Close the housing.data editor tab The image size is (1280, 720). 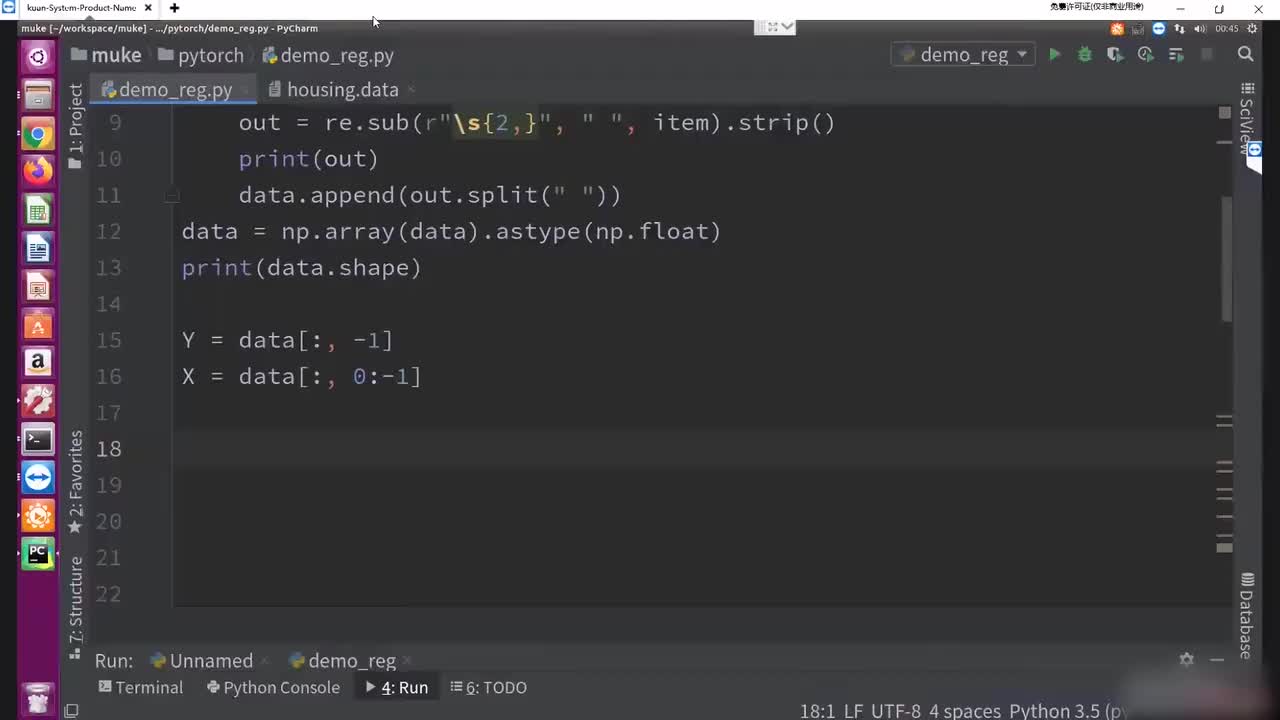[x=412, y=90]
